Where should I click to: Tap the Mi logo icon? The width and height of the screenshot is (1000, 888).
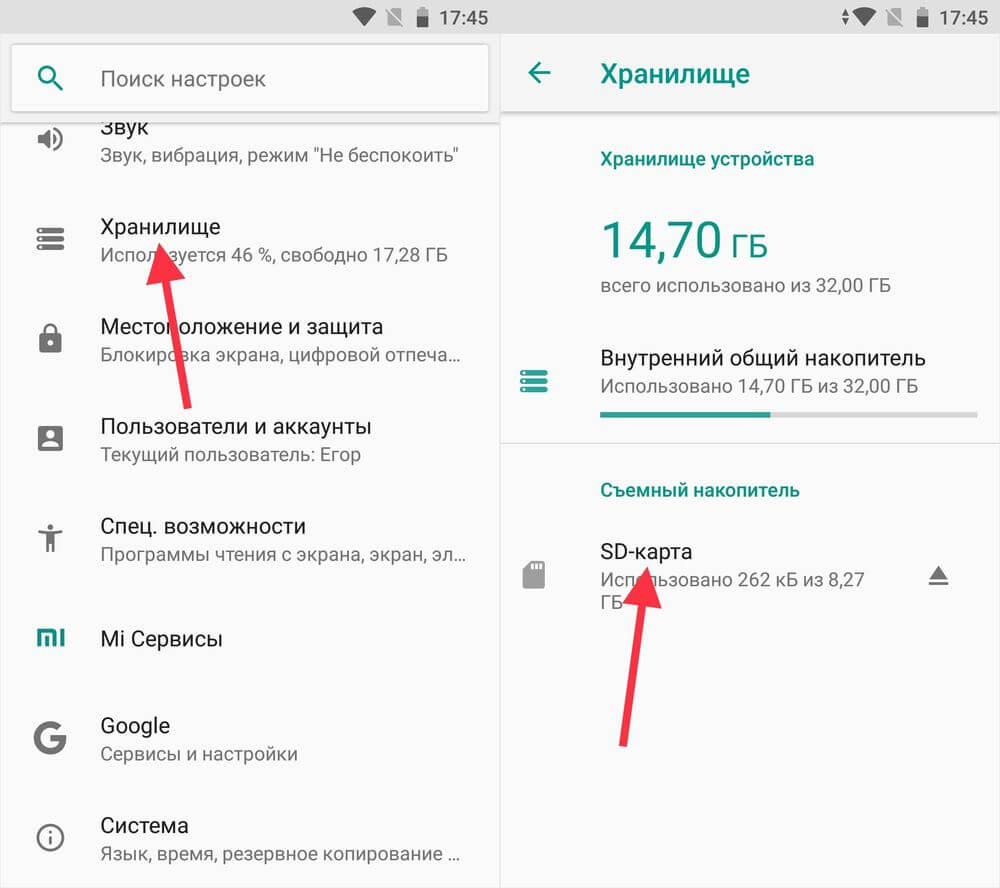click(x=50, y=637)
